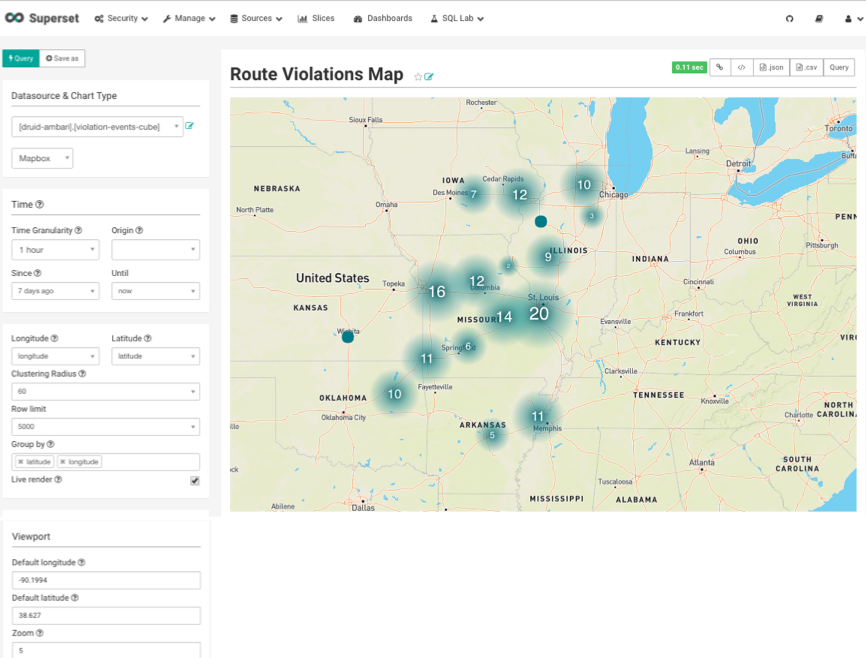Click the embed code icon
The height and width of the screenshot is (658, 866).
click(x=741, y=67)
